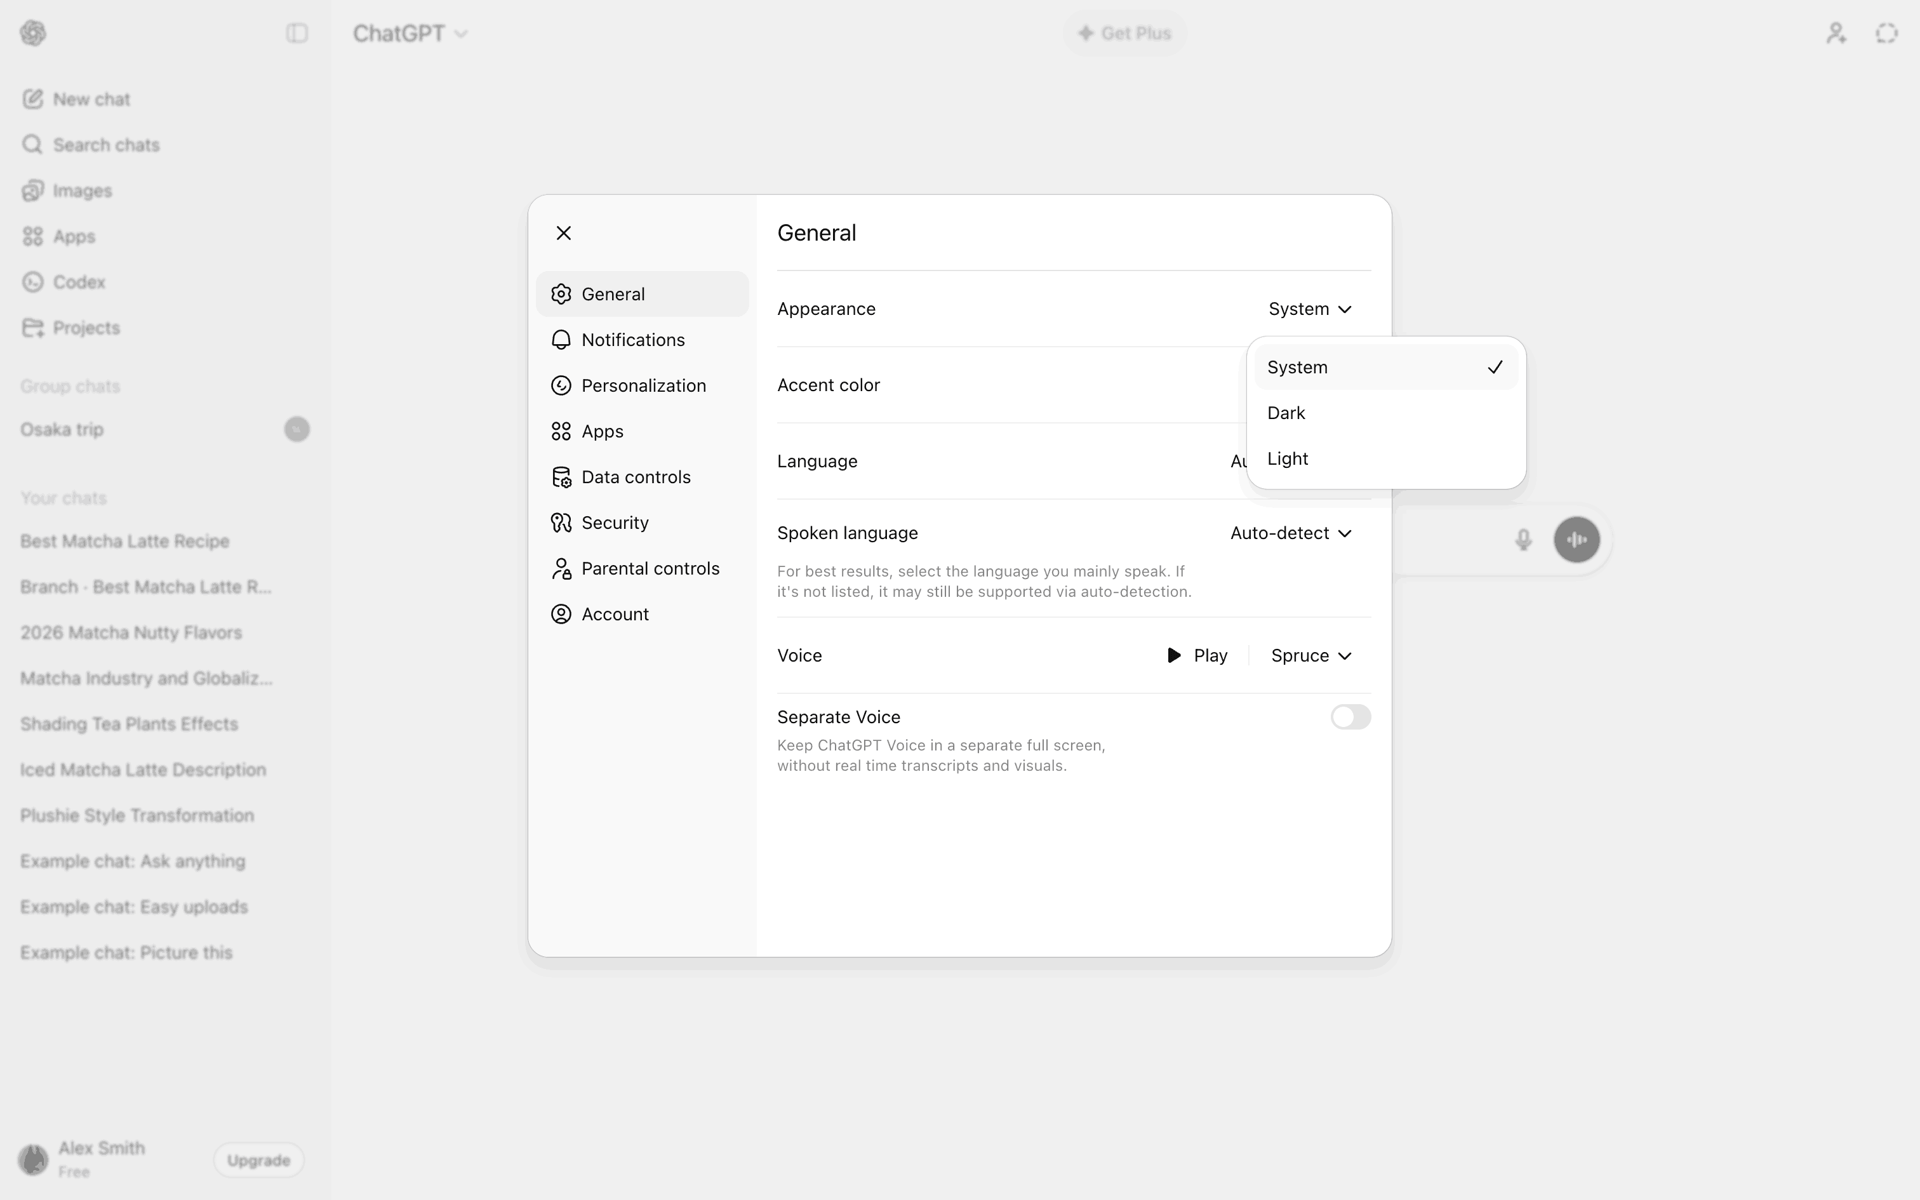1920x1200 pixels.
Task: Play the selected voice sample
Action: coord(1197,656)
